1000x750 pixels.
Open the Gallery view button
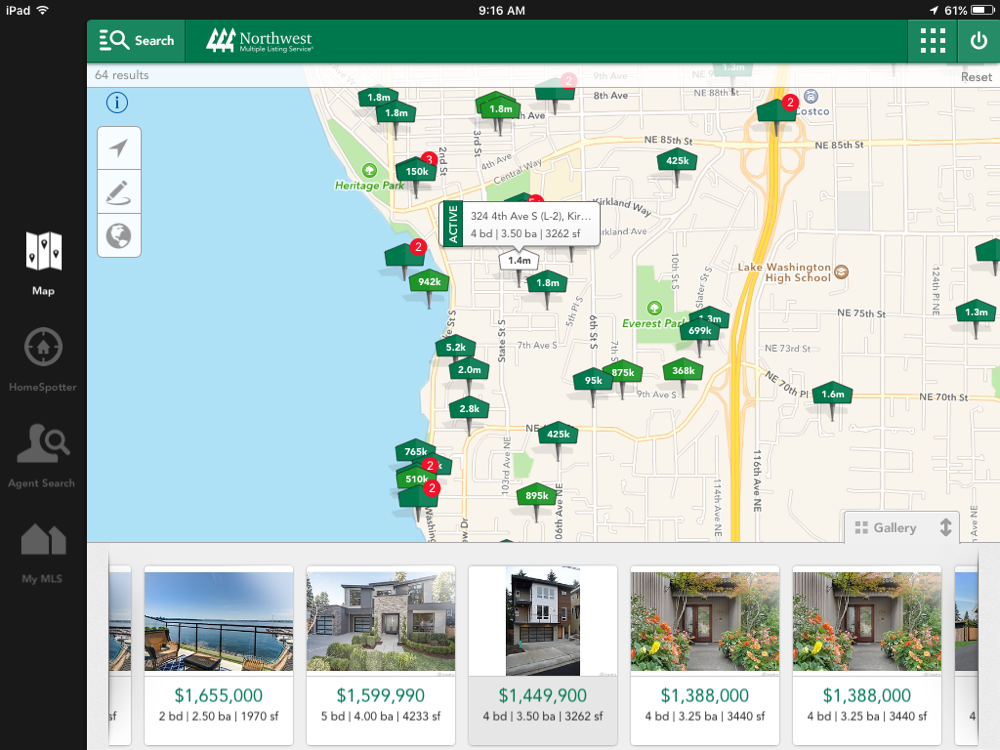coord(886,527)
